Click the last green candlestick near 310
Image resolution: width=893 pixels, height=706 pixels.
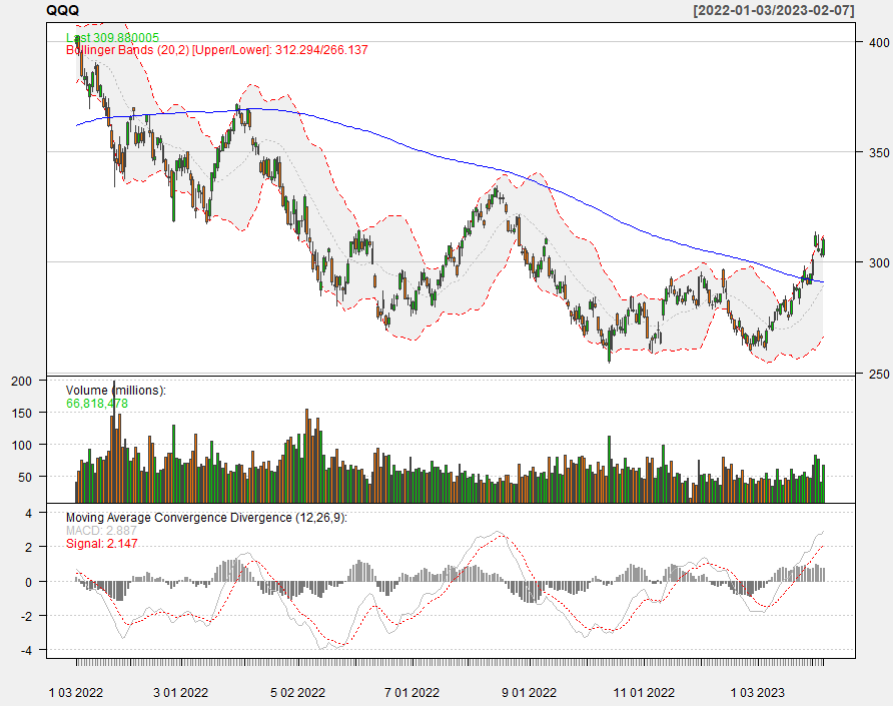[x=823, y=247]
